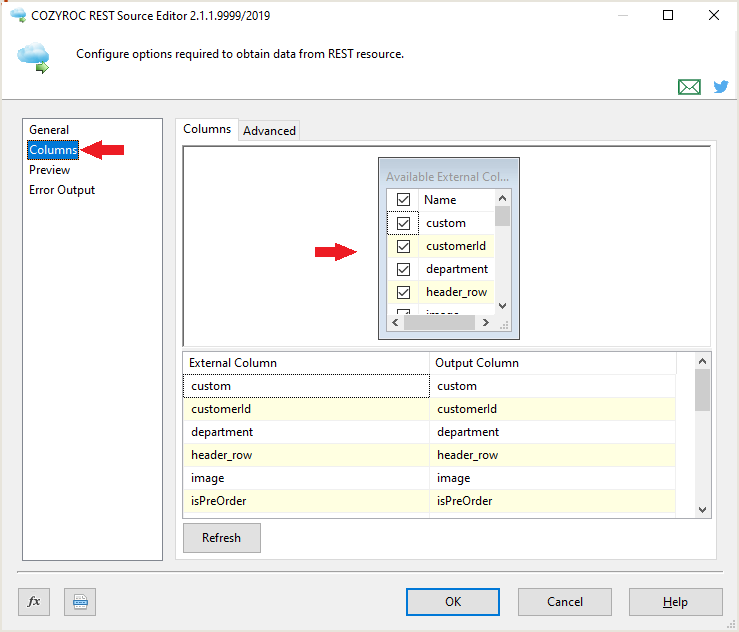
Task: Select the header_row External Column cell
Action: point(306,455)
